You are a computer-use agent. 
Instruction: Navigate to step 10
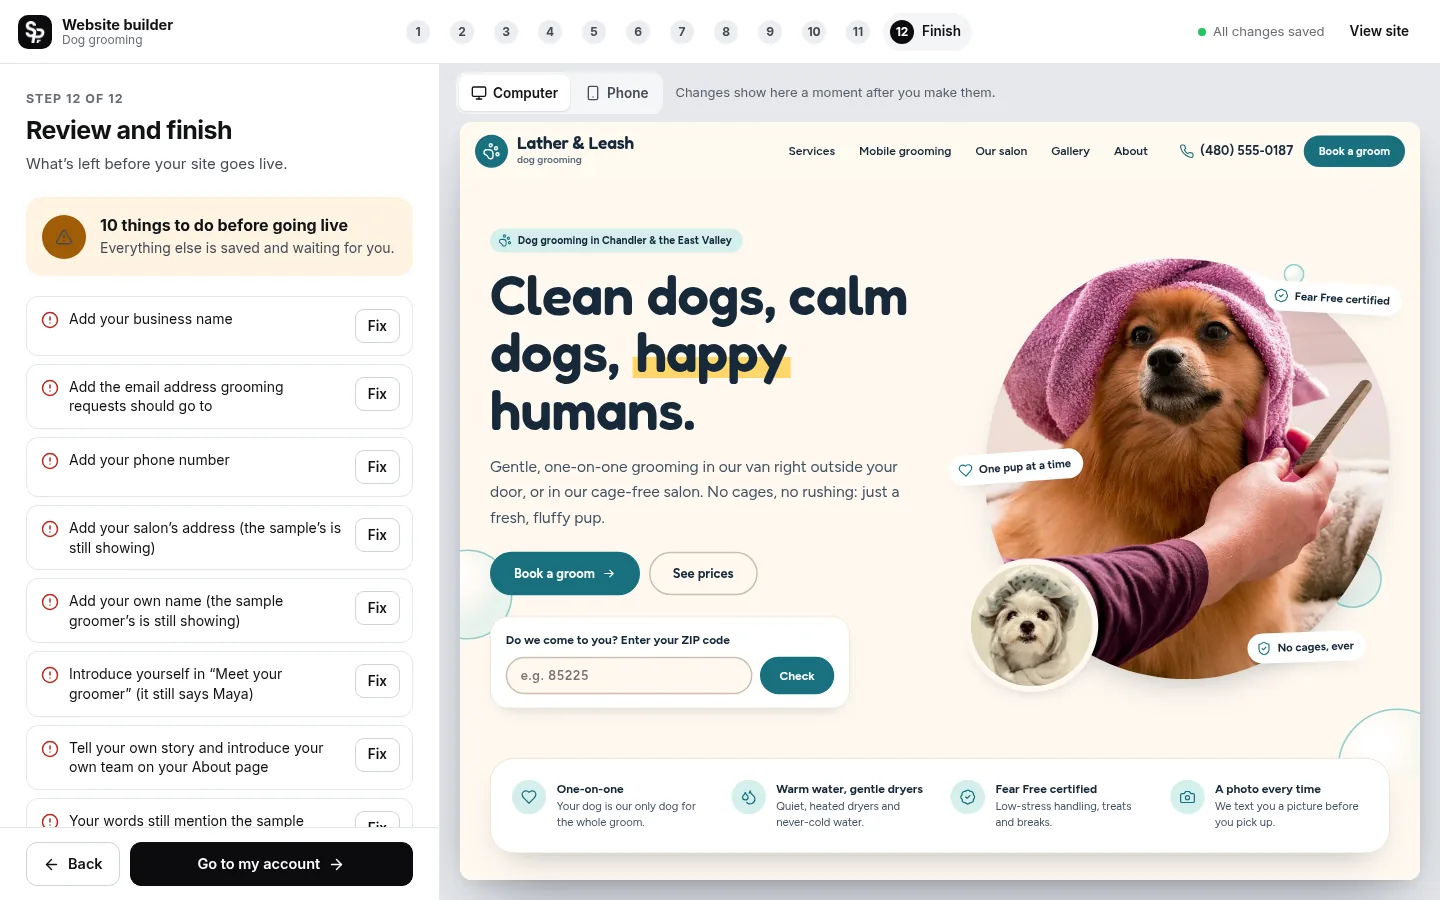(814, 32)
